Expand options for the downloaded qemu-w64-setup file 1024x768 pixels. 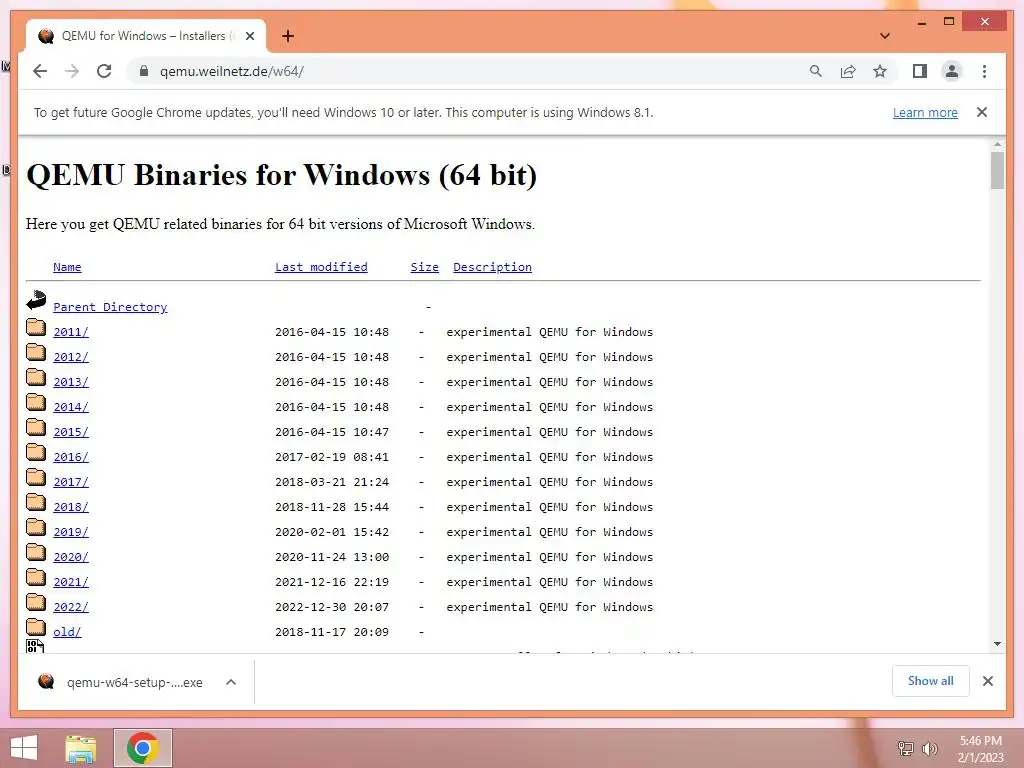231,682
